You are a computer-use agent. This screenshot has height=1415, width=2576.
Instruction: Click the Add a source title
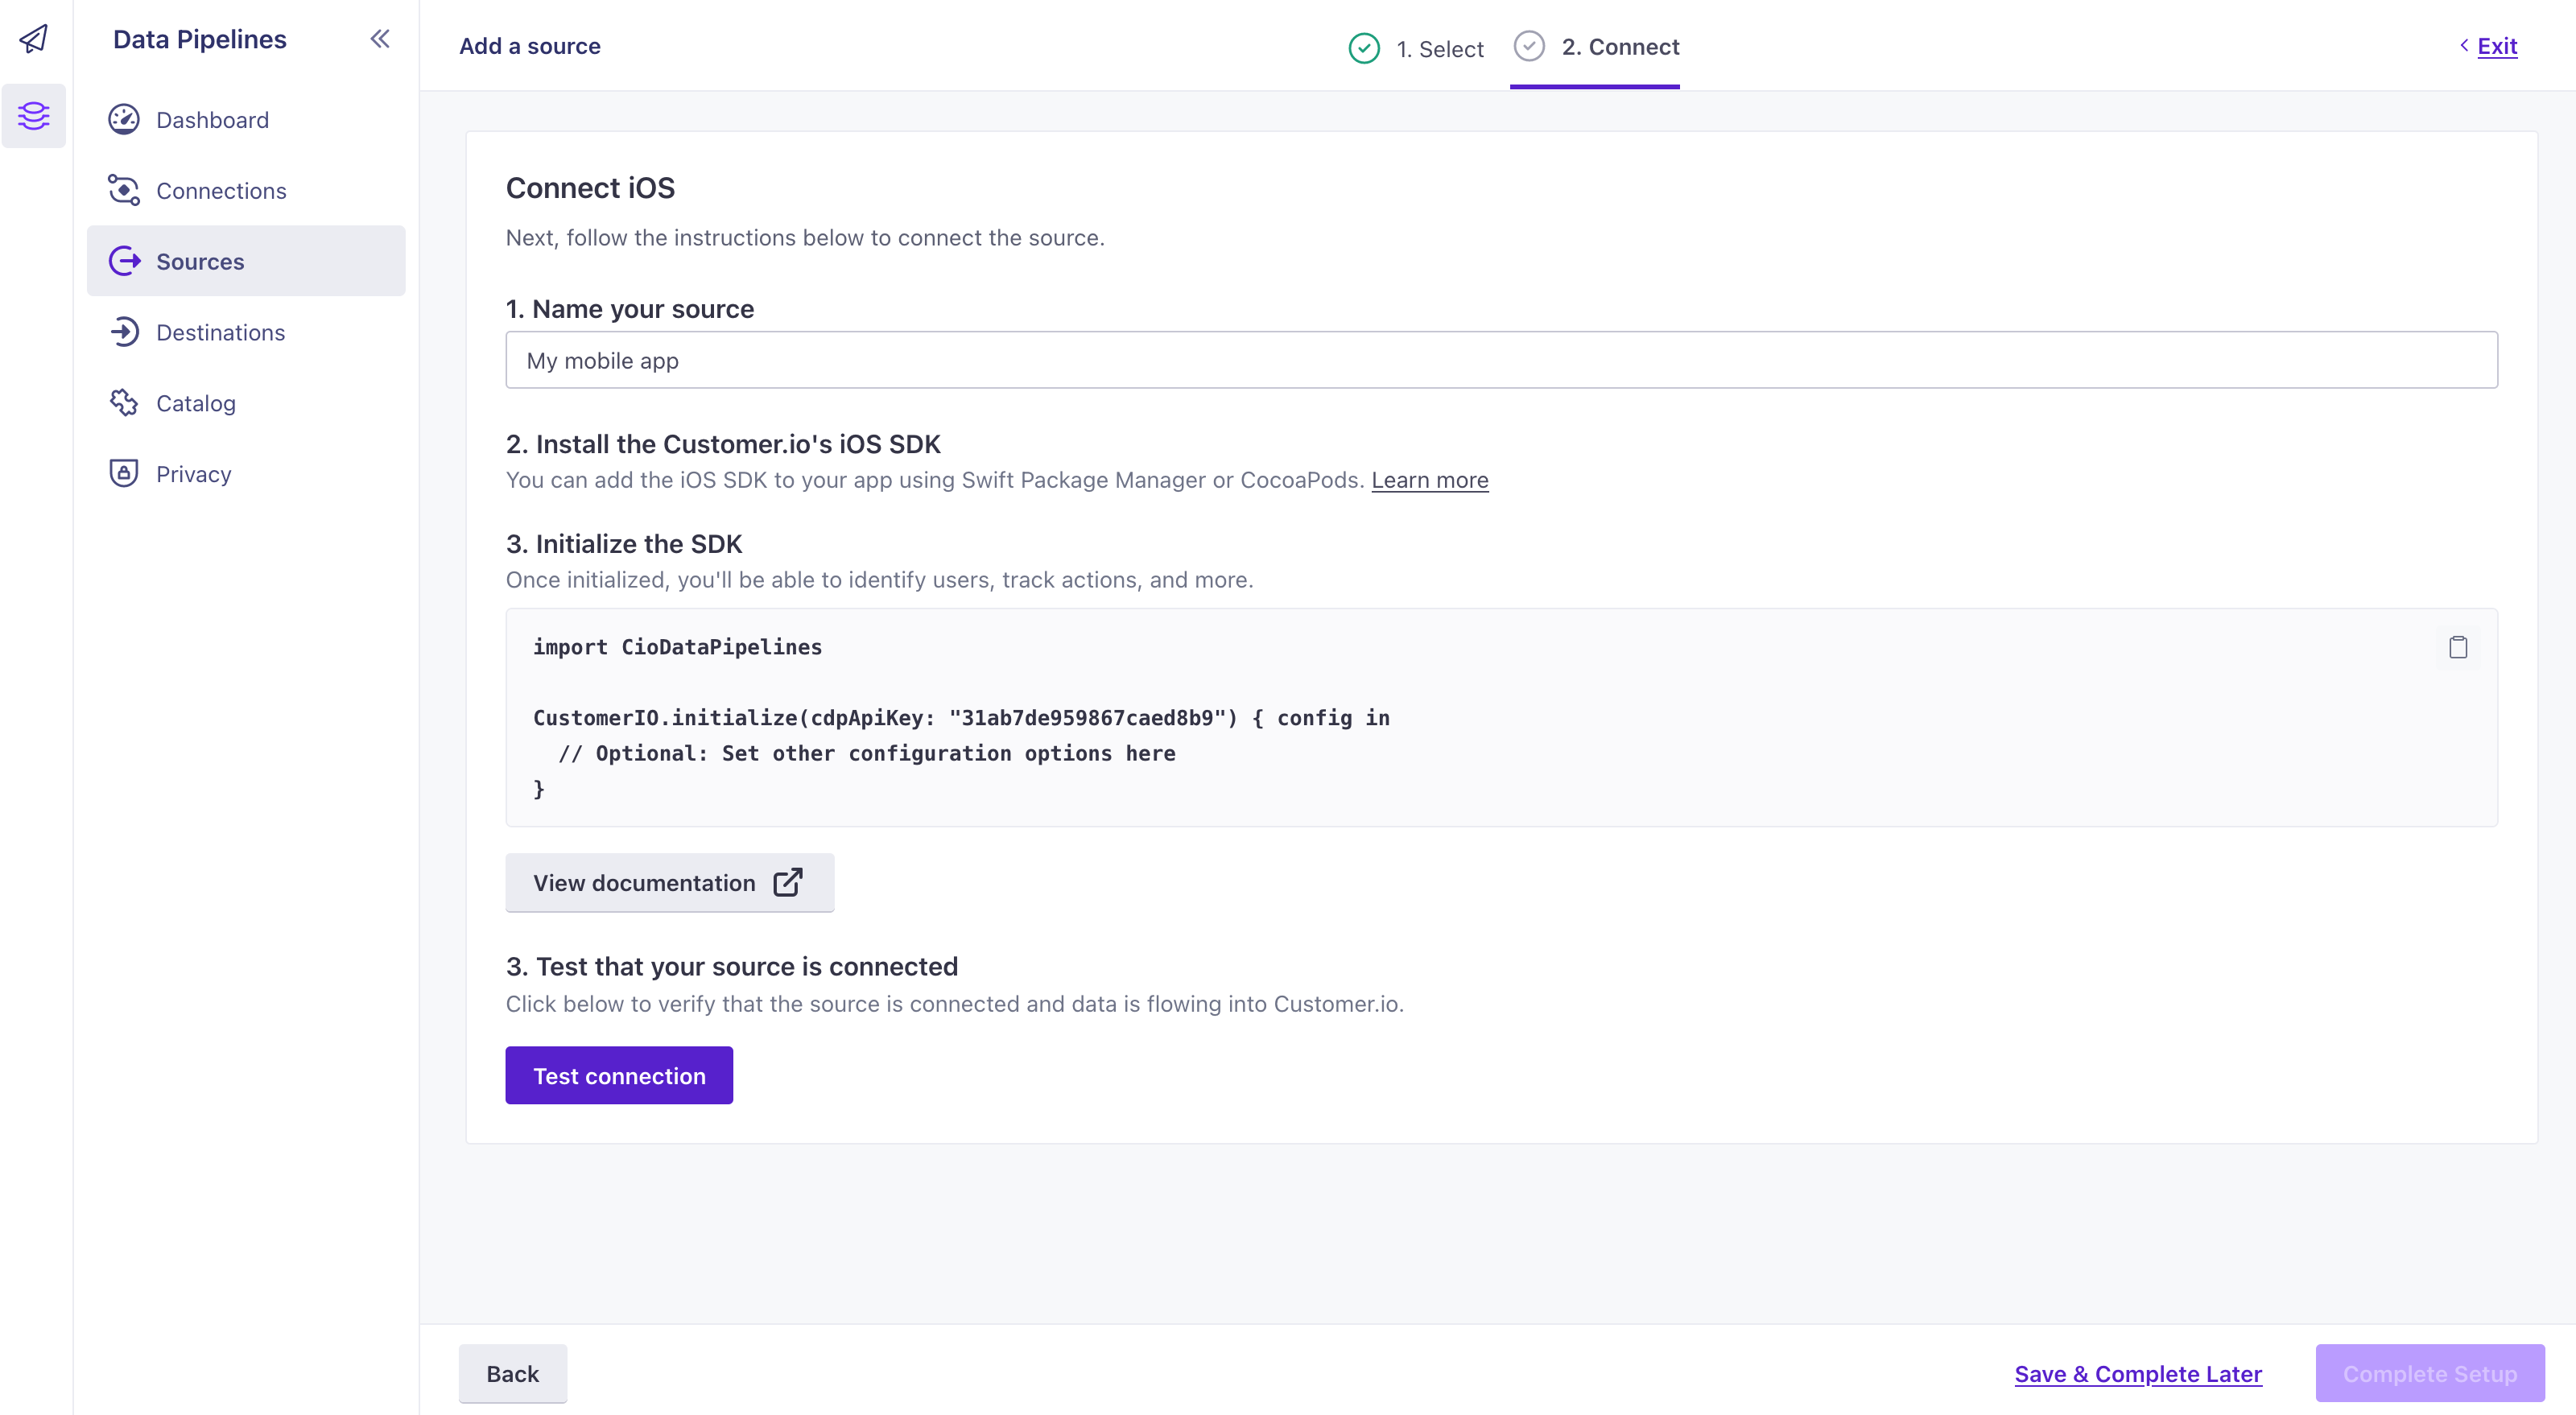click(529, 46)
